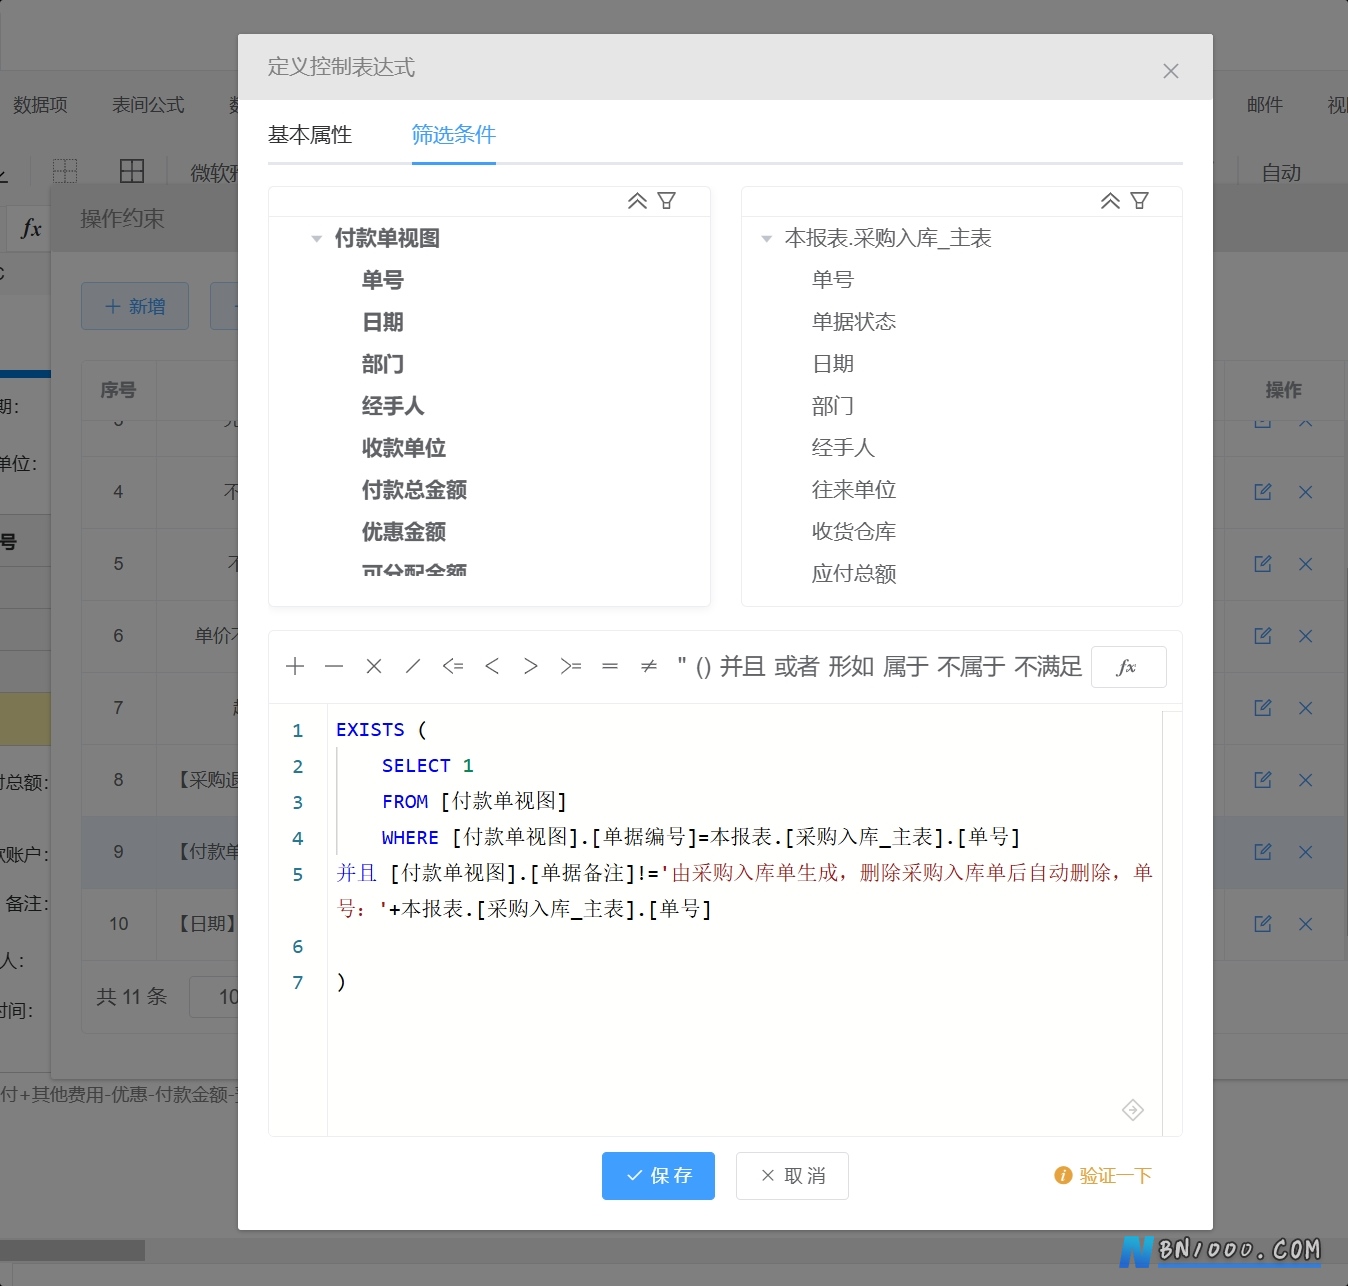Select 部门 under 付款单视图
The width and height of the screenshot is (1348, 1286).
point(383,364)
